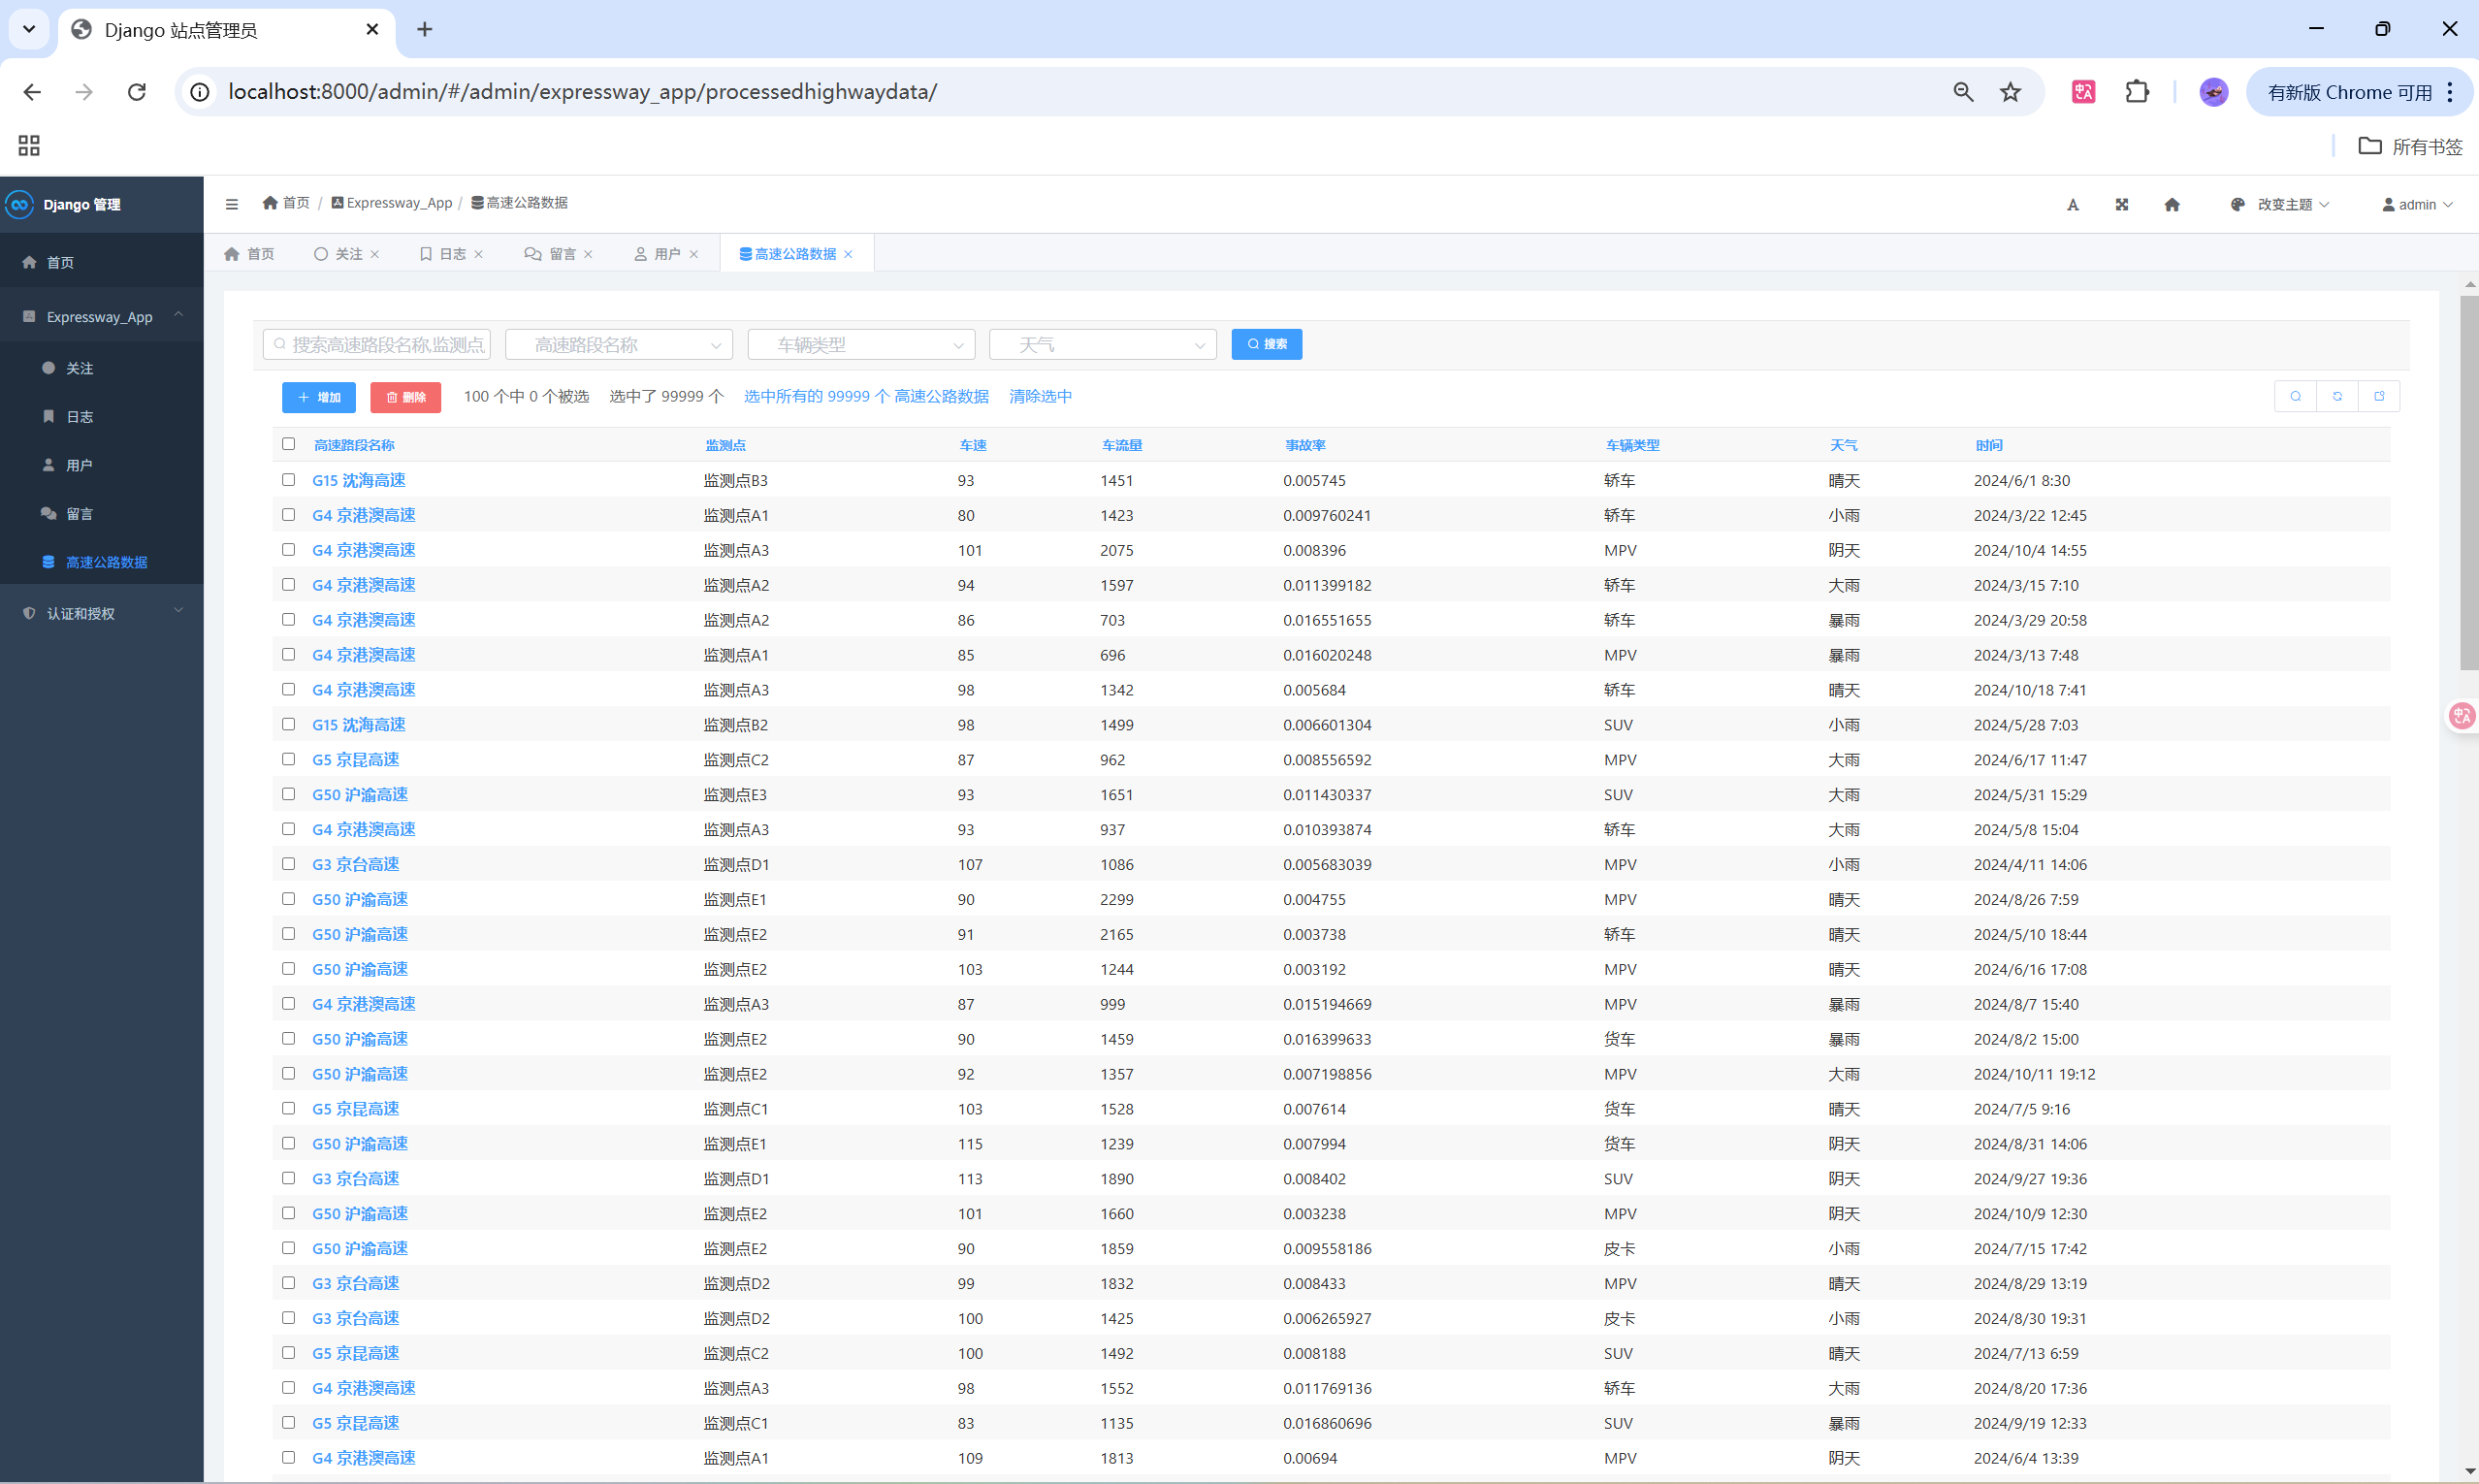Click the open-in-new-tab icon above table
2479x1484 pixels.
pyautogui.click(x=2379, y=396)
